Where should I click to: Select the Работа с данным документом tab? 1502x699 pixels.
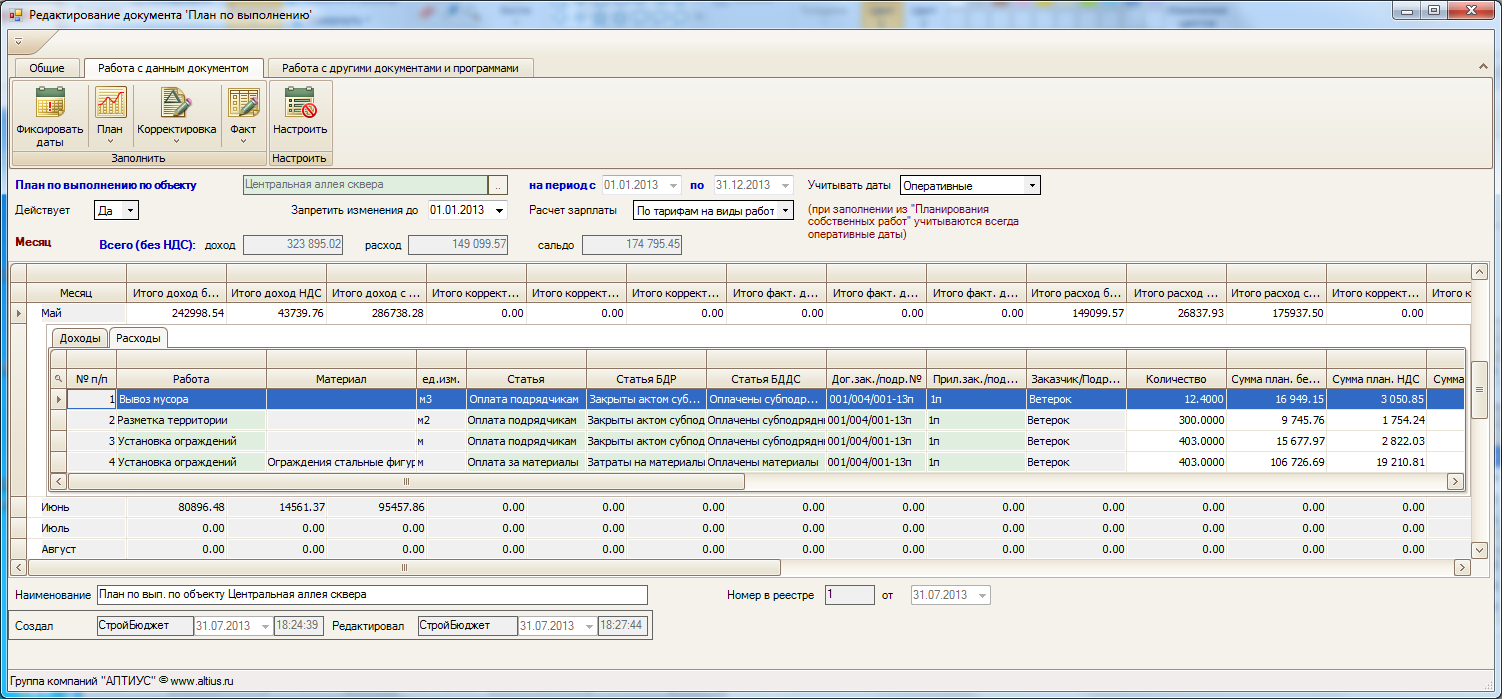[174, 68]
